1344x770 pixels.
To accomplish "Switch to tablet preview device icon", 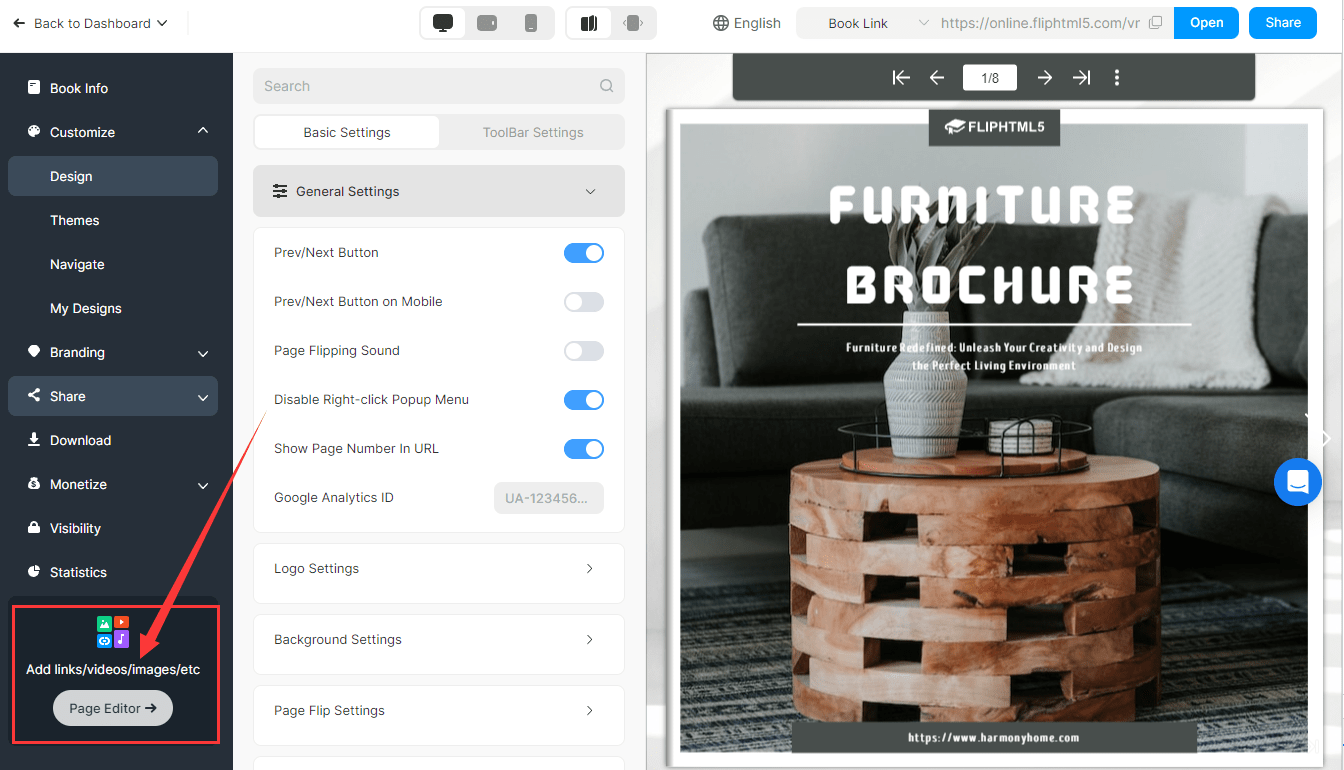I will point(487,23).
